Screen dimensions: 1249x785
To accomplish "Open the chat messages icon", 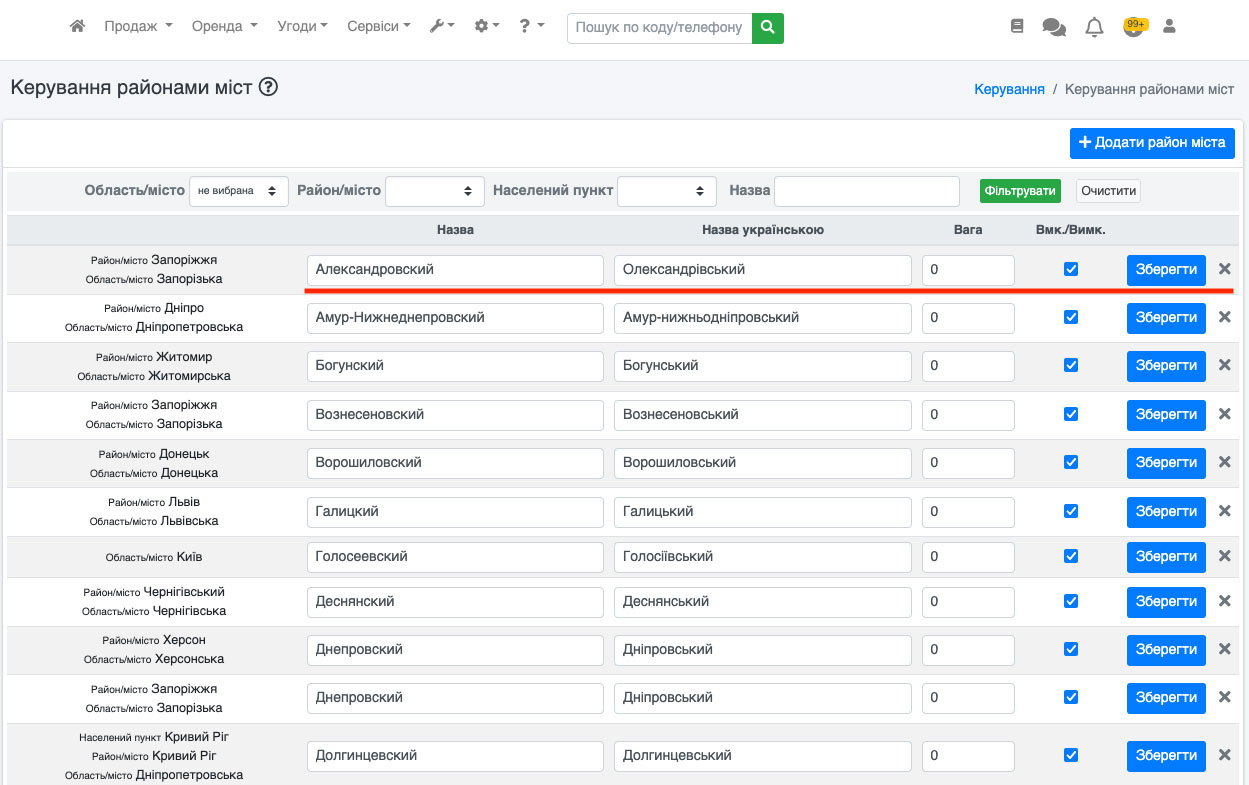I will (x=1054, y=27).
